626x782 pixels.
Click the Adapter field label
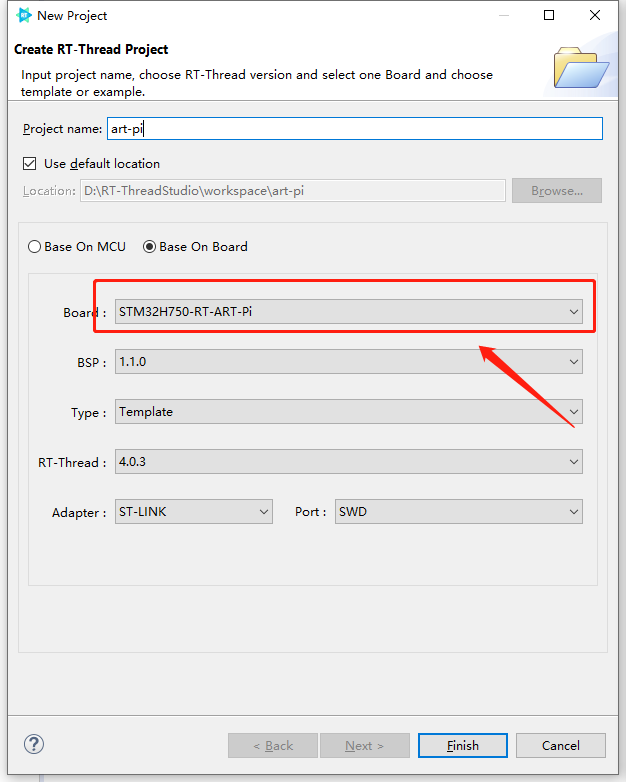(79, 513)
